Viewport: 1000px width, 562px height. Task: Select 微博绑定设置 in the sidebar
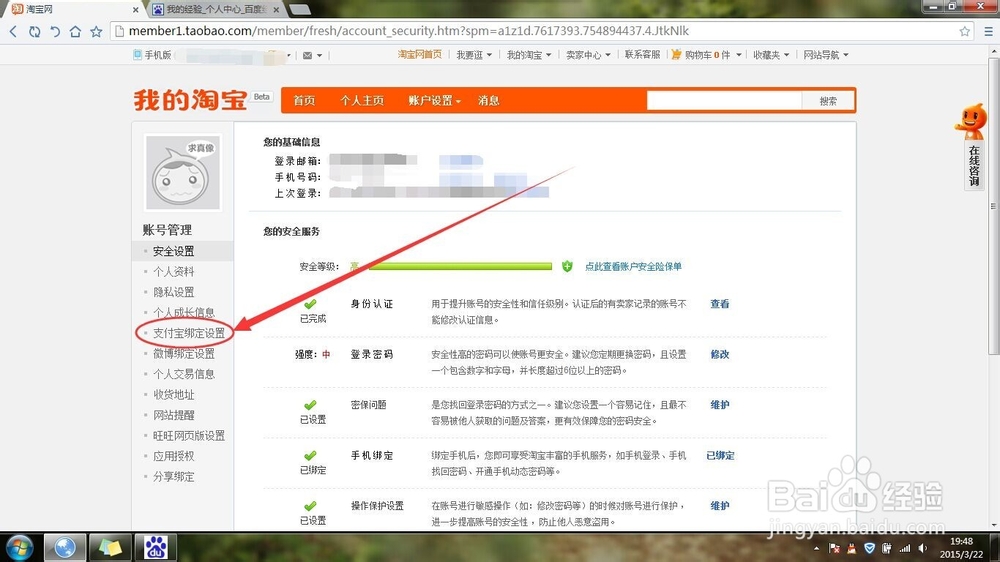coord(184,353)
